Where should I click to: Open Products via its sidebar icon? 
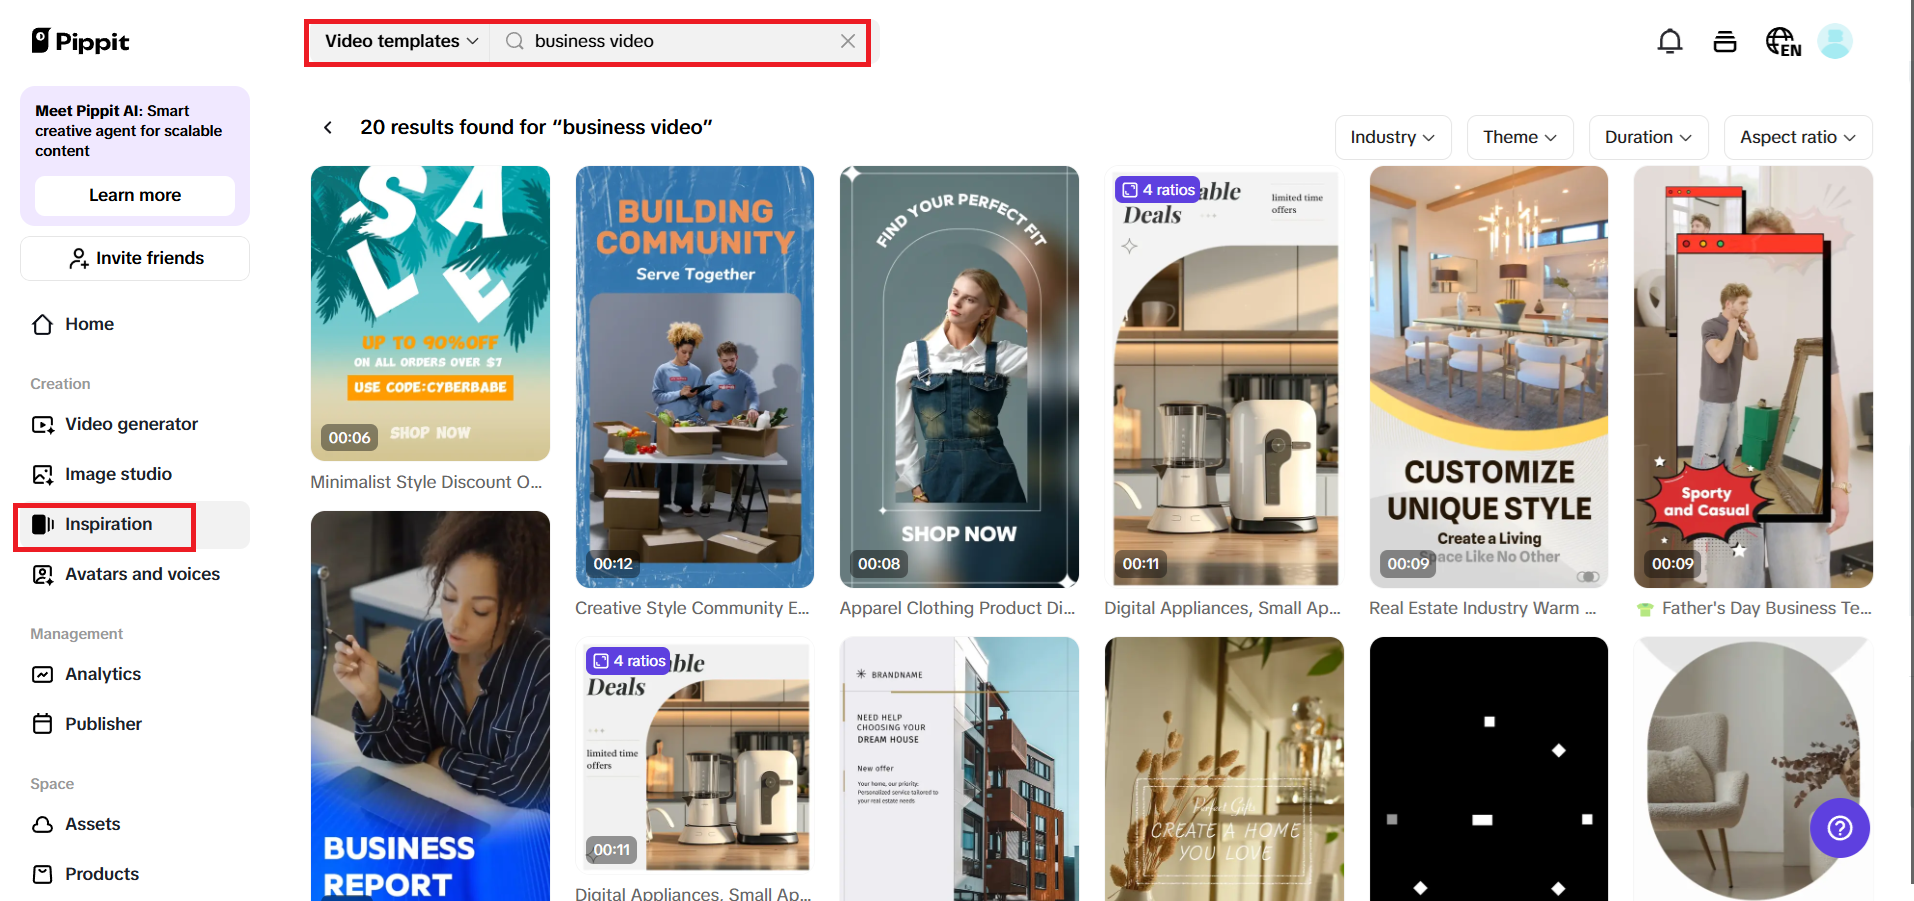click(42, 874)
